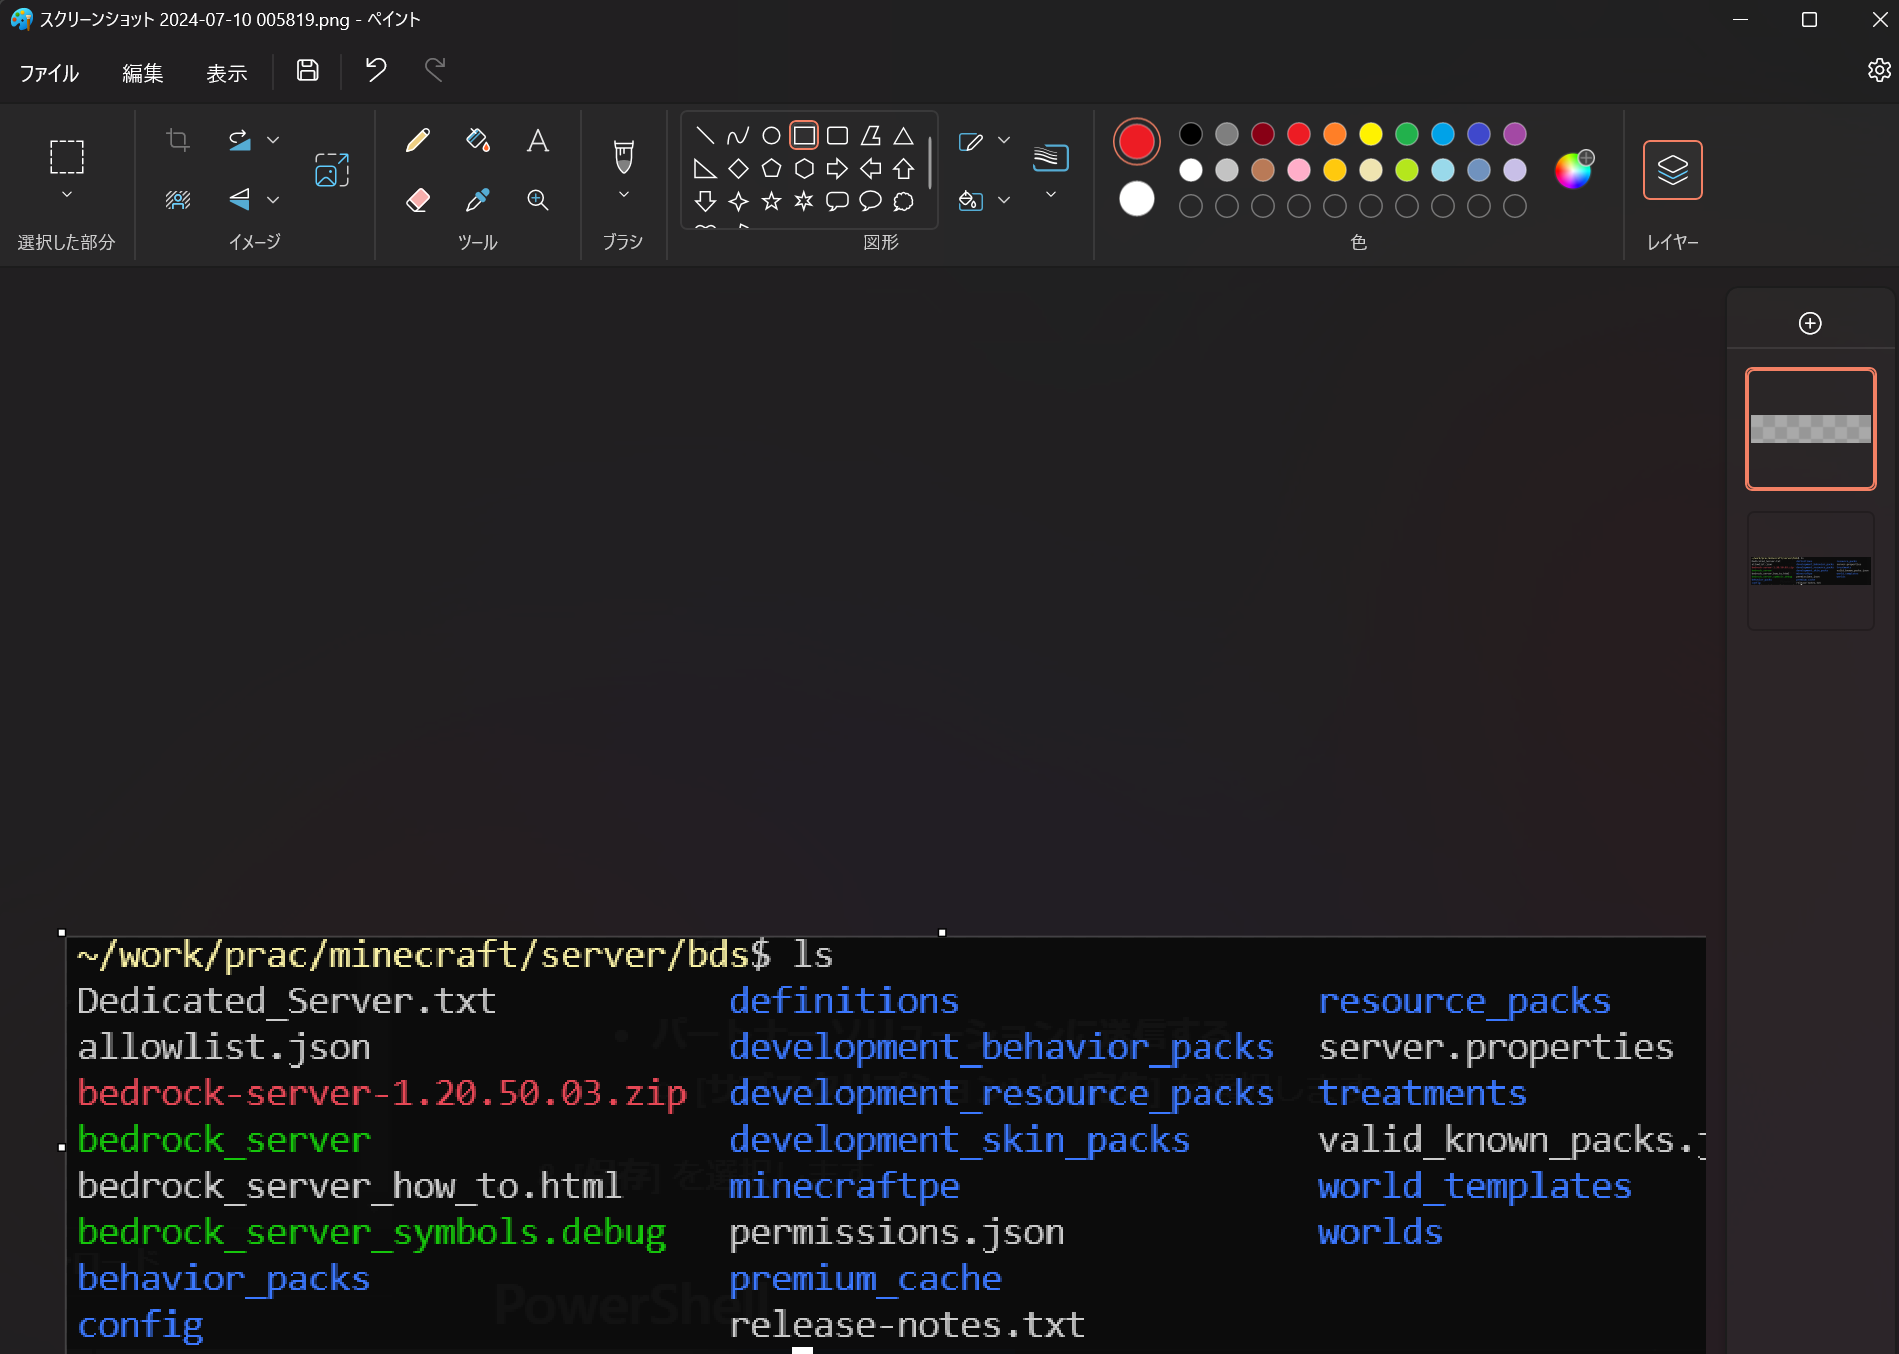
Task: Pick the Color picker eyedropper tool
Action: coord(477,200)
